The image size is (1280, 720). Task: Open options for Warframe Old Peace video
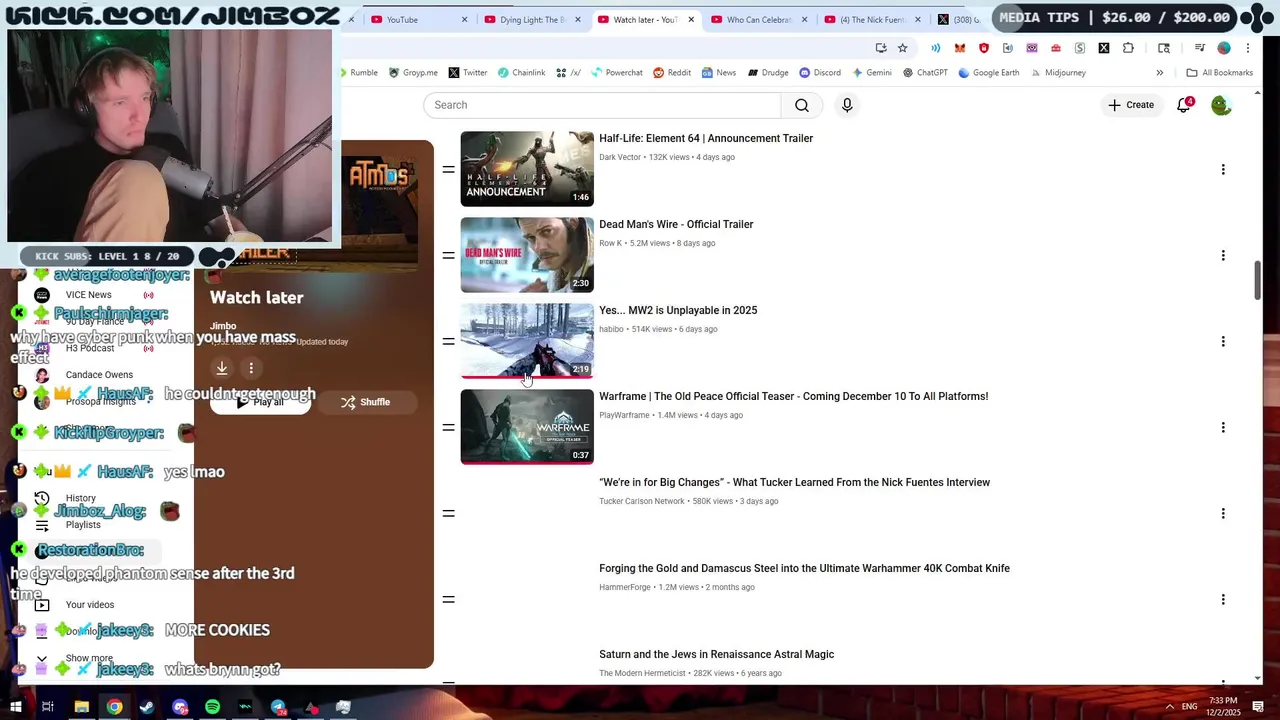pos(1222,428)
